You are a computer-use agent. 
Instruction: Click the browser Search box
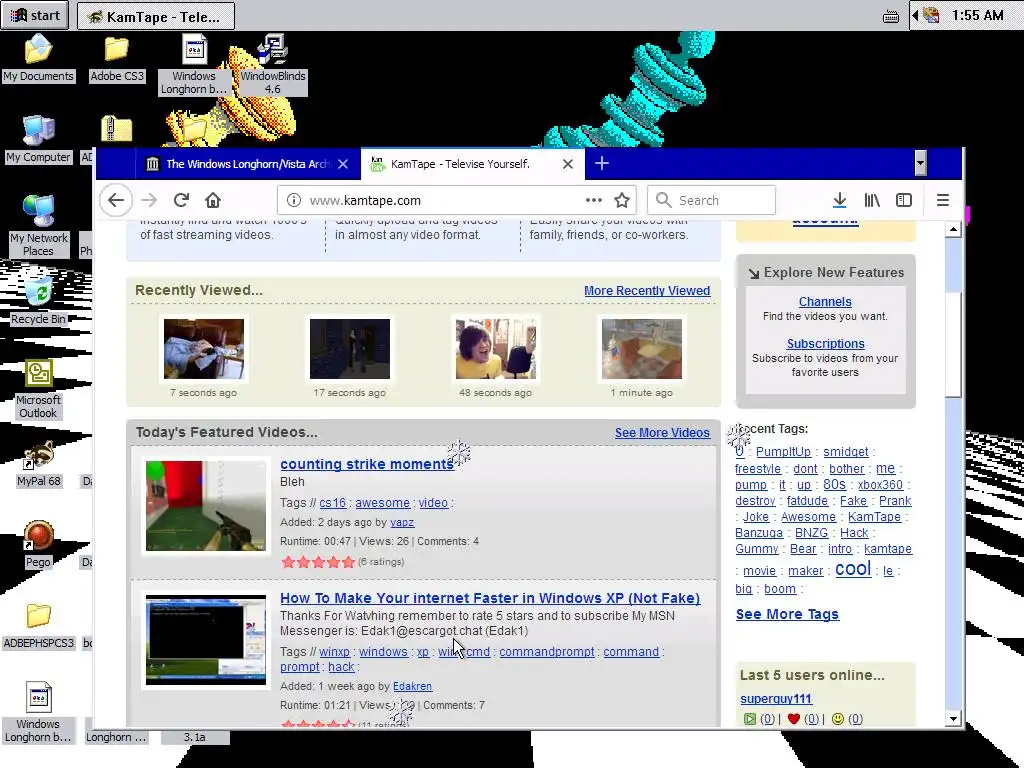[711, 200]
